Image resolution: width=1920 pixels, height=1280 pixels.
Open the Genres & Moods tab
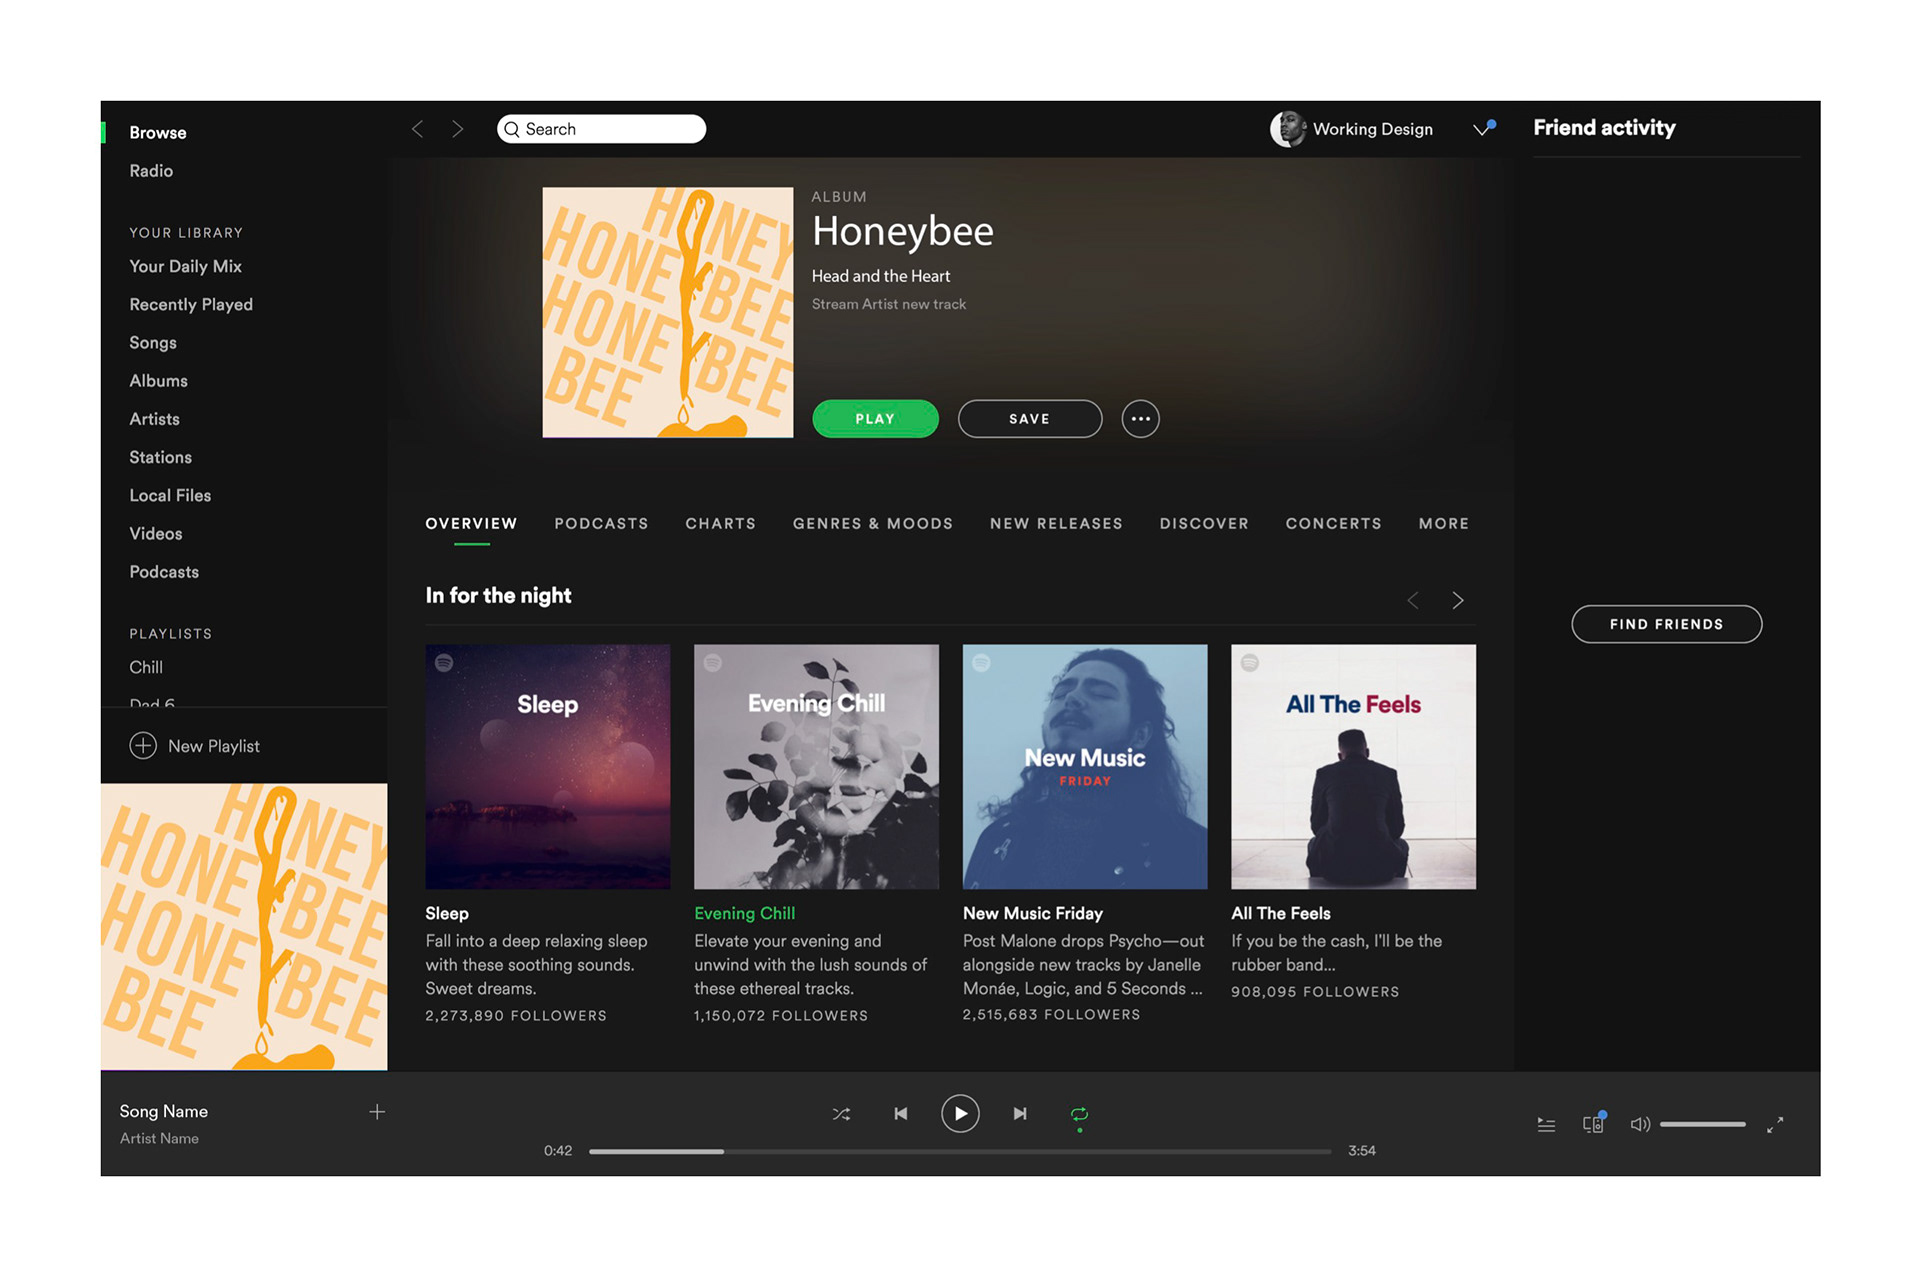[x=872, y=524]
